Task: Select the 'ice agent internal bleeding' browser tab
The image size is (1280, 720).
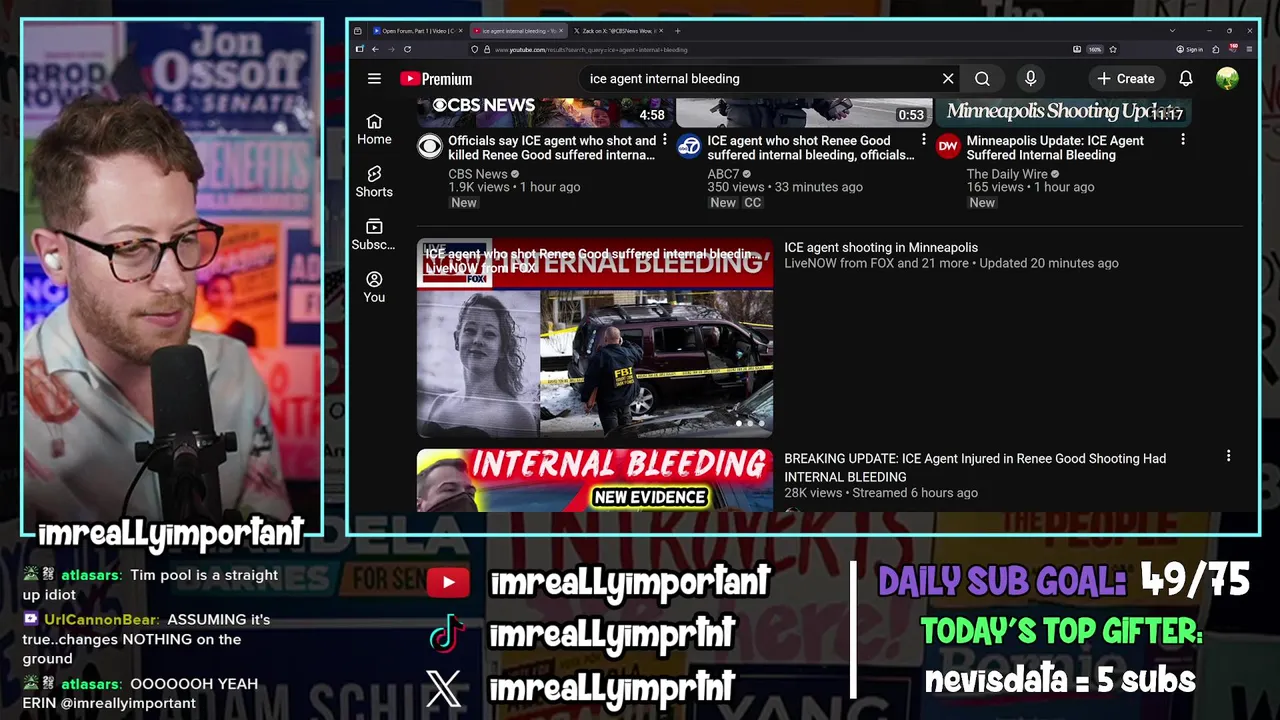Action: point(519,31)
